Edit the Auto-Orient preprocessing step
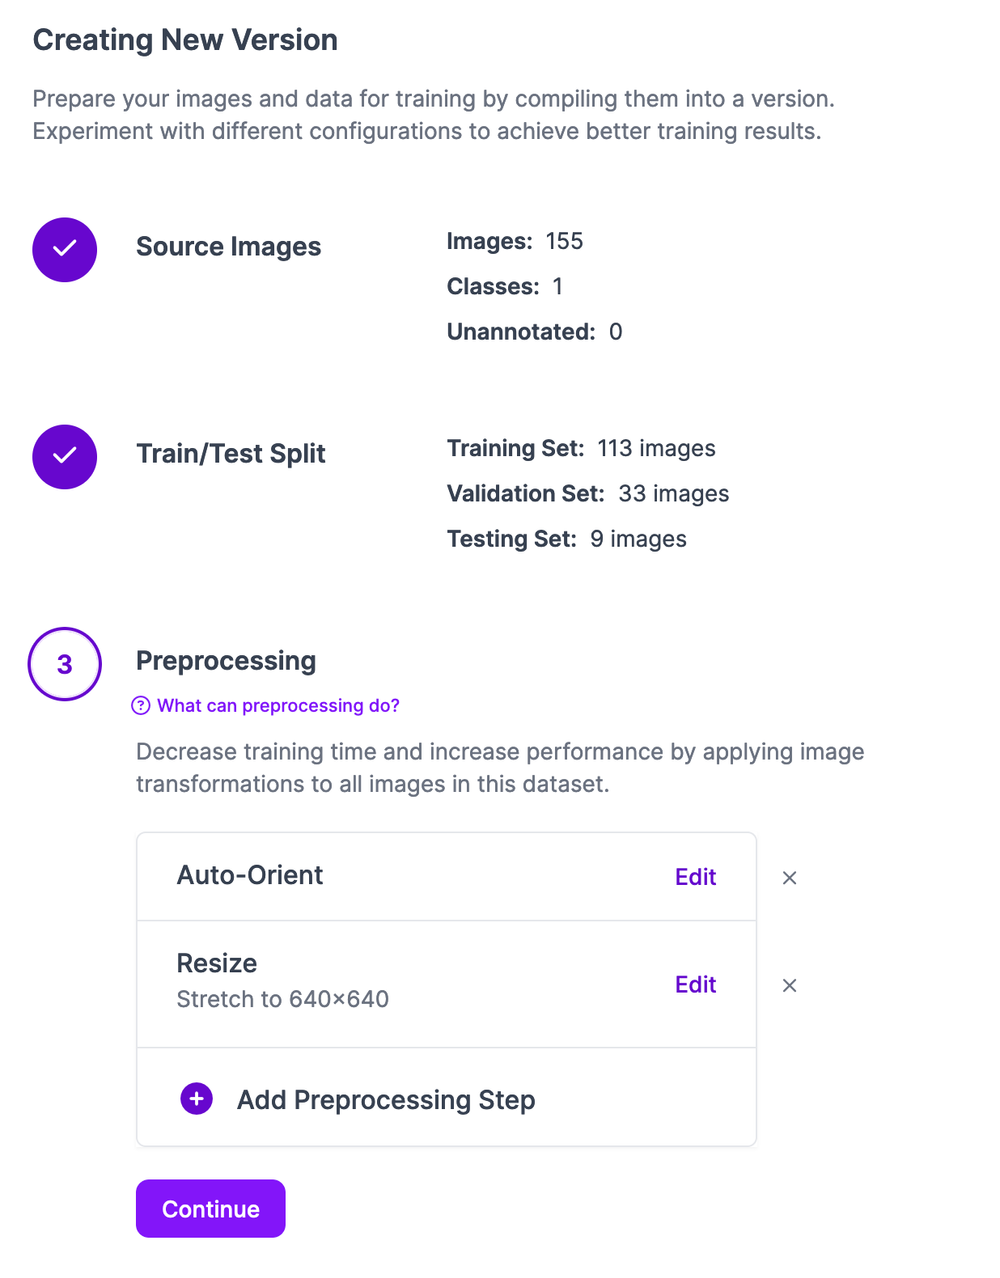This screenshot has height=1278, width=1000. 695,877
